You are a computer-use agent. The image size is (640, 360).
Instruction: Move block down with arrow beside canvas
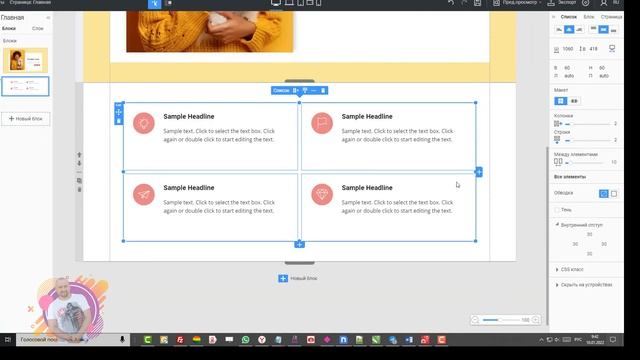pos(79,163)
